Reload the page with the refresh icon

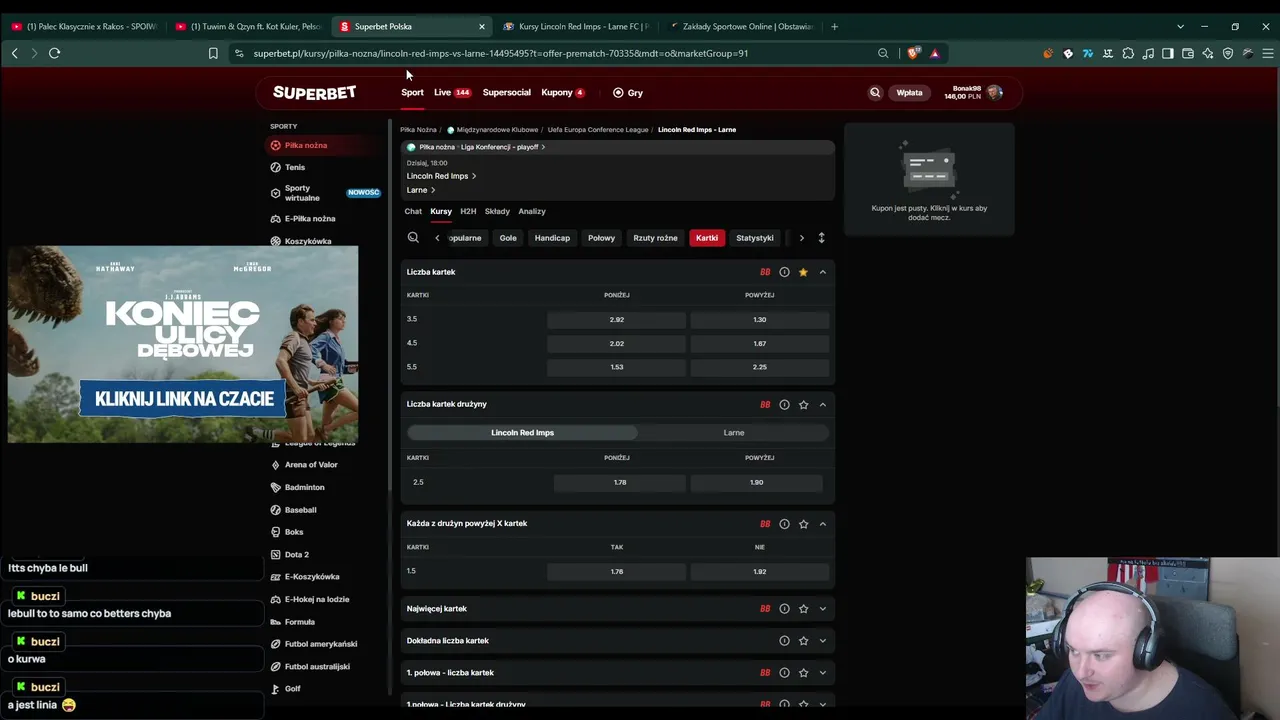[x=55, y=53]
